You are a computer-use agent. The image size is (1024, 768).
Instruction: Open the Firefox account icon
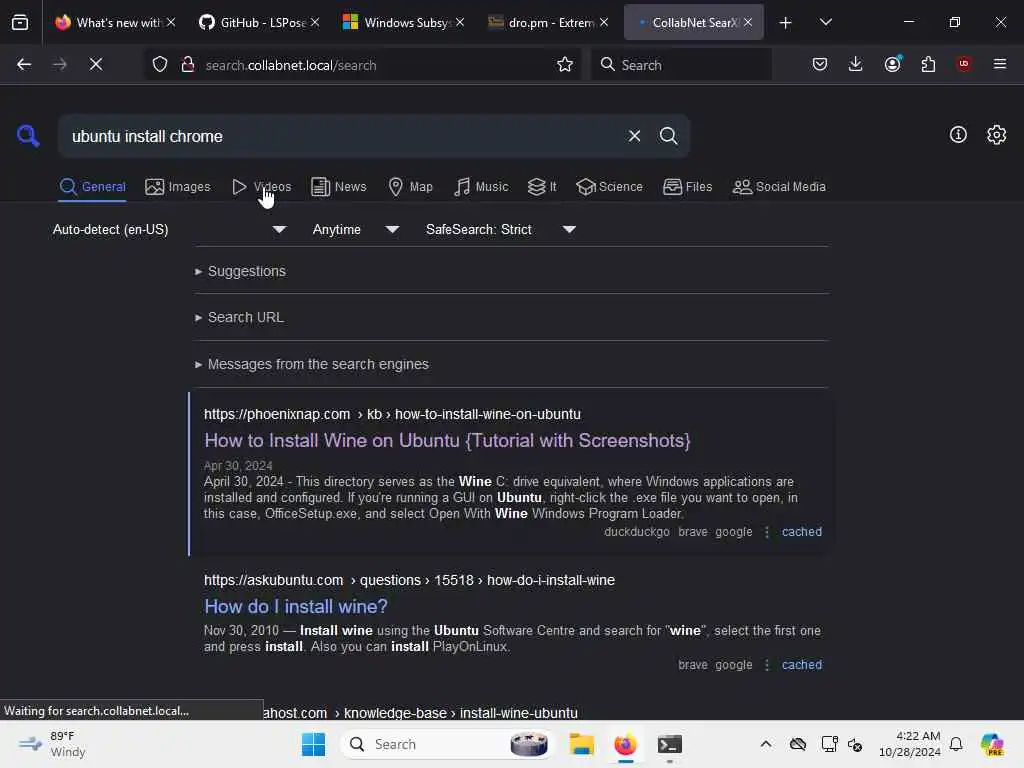pyautogui.click(x=893, y=64)
